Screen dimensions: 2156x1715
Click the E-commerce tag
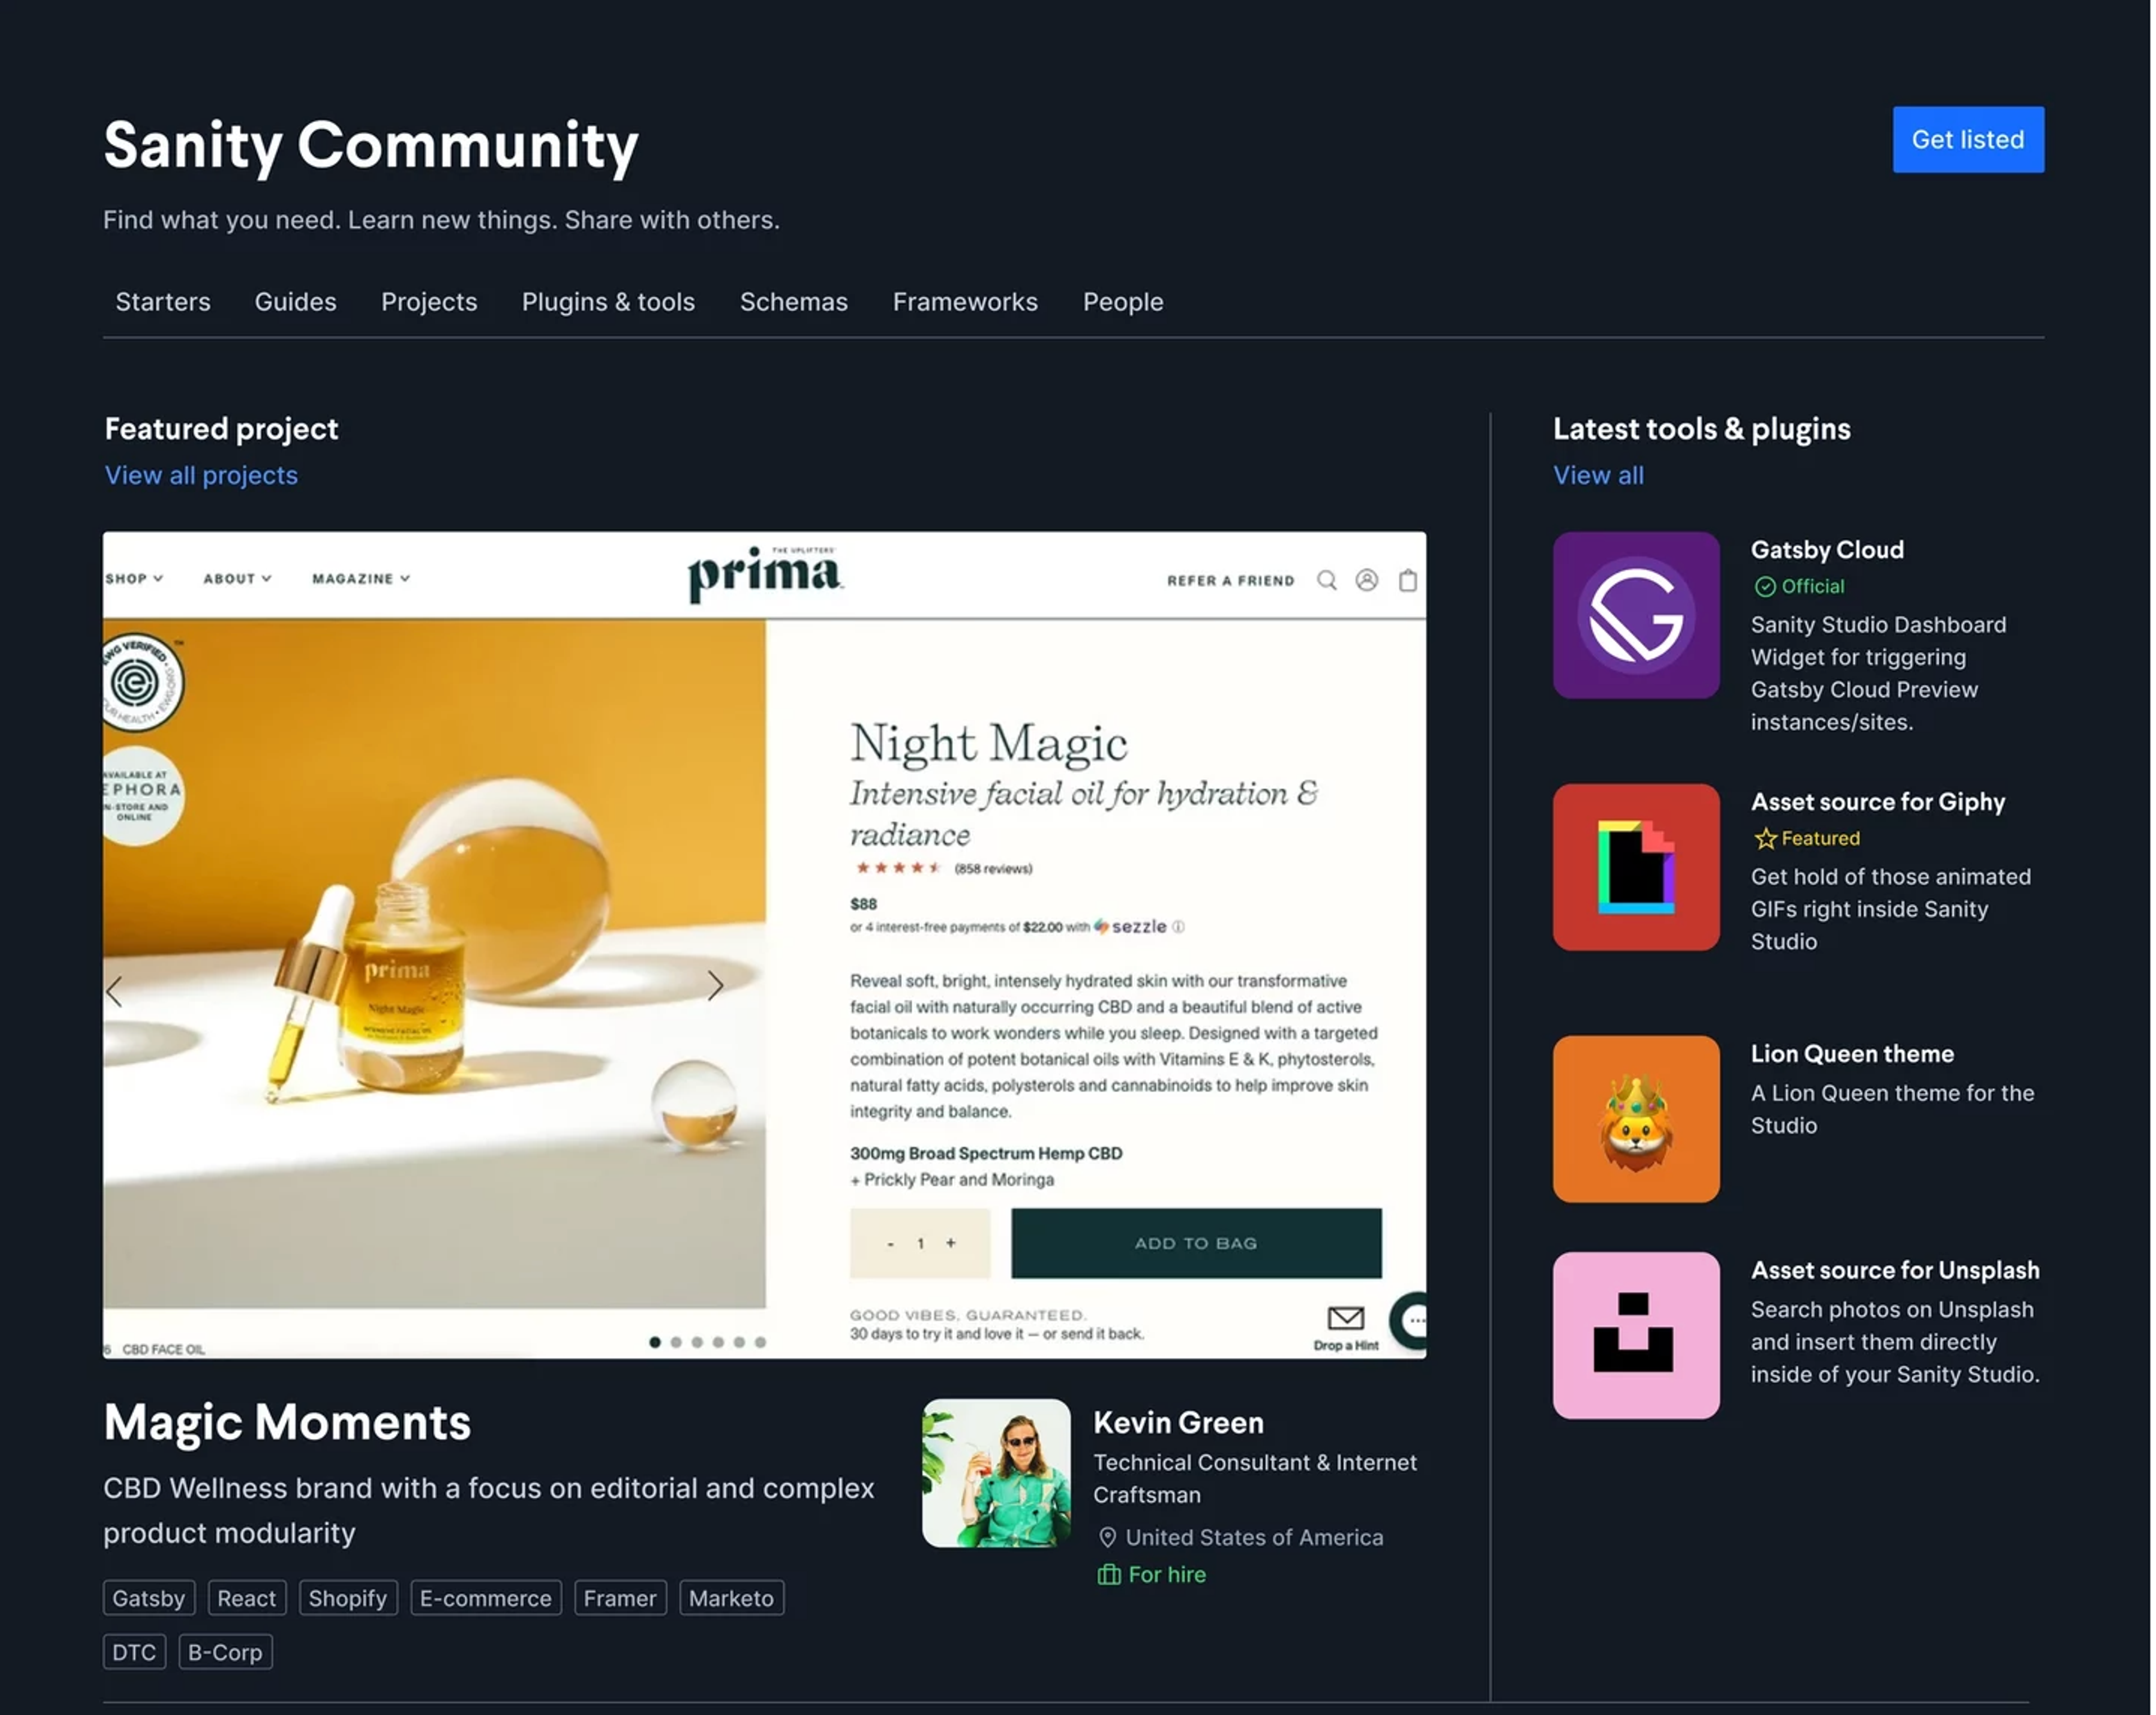(486, 1598)
